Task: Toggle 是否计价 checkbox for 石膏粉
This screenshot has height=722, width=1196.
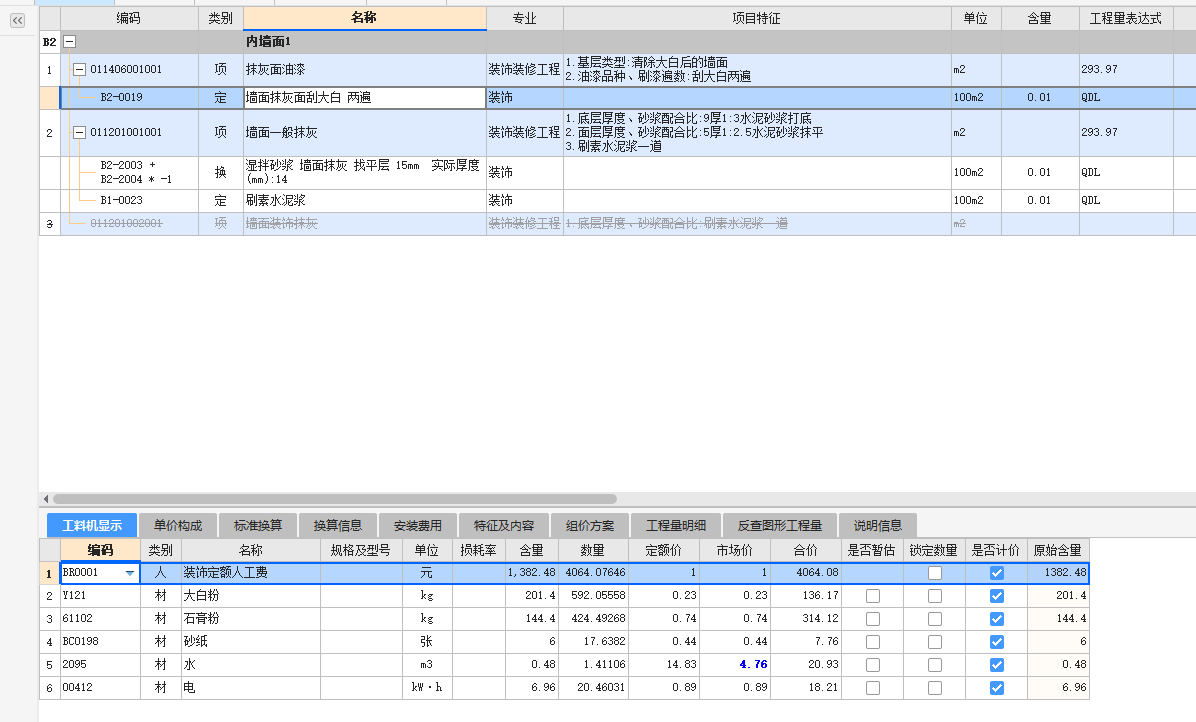Action: click(996, 619)
